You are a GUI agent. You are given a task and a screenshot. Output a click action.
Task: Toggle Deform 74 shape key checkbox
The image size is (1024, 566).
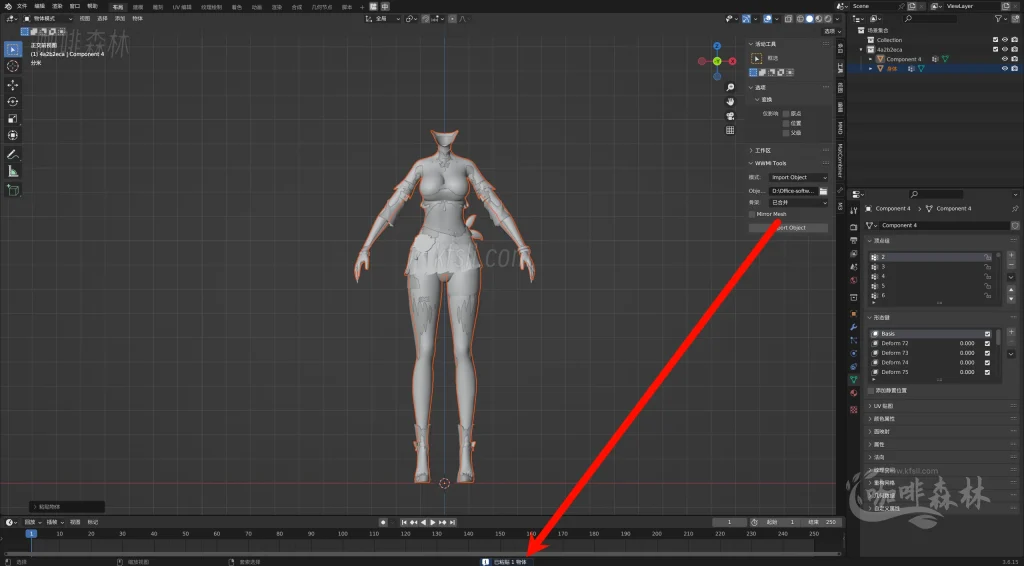pyautogui.click(x=987, y=362)
